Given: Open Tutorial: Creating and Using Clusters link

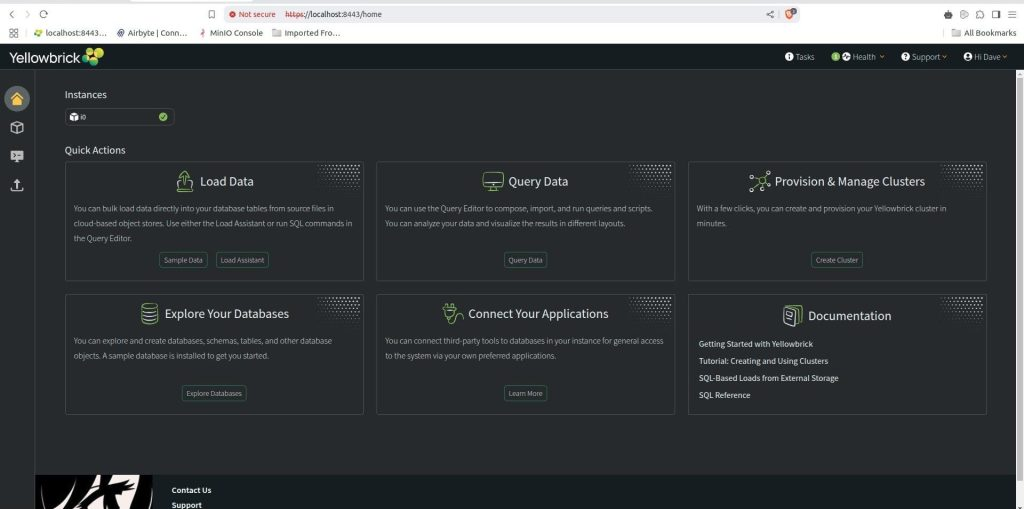Looking at the screenshot, I should click(763, 361).
